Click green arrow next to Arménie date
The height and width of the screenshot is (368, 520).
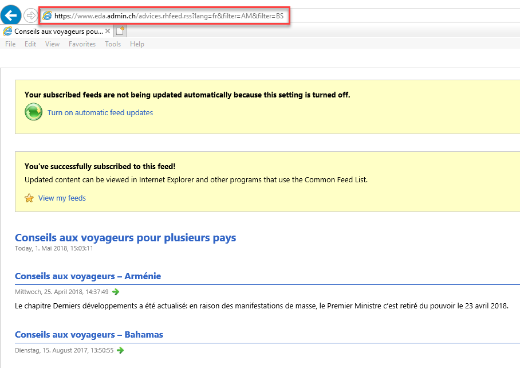pos(116,292)
